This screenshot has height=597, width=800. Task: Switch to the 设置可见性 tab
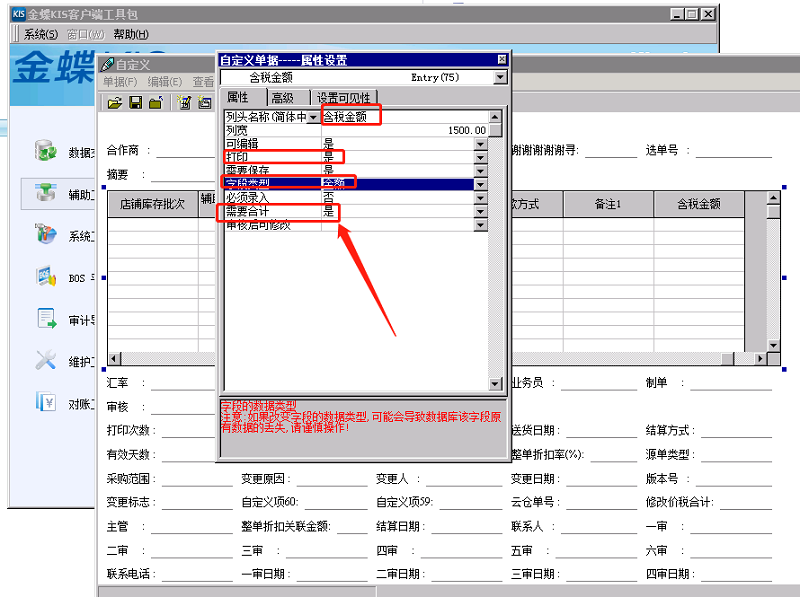coord(343,97)
